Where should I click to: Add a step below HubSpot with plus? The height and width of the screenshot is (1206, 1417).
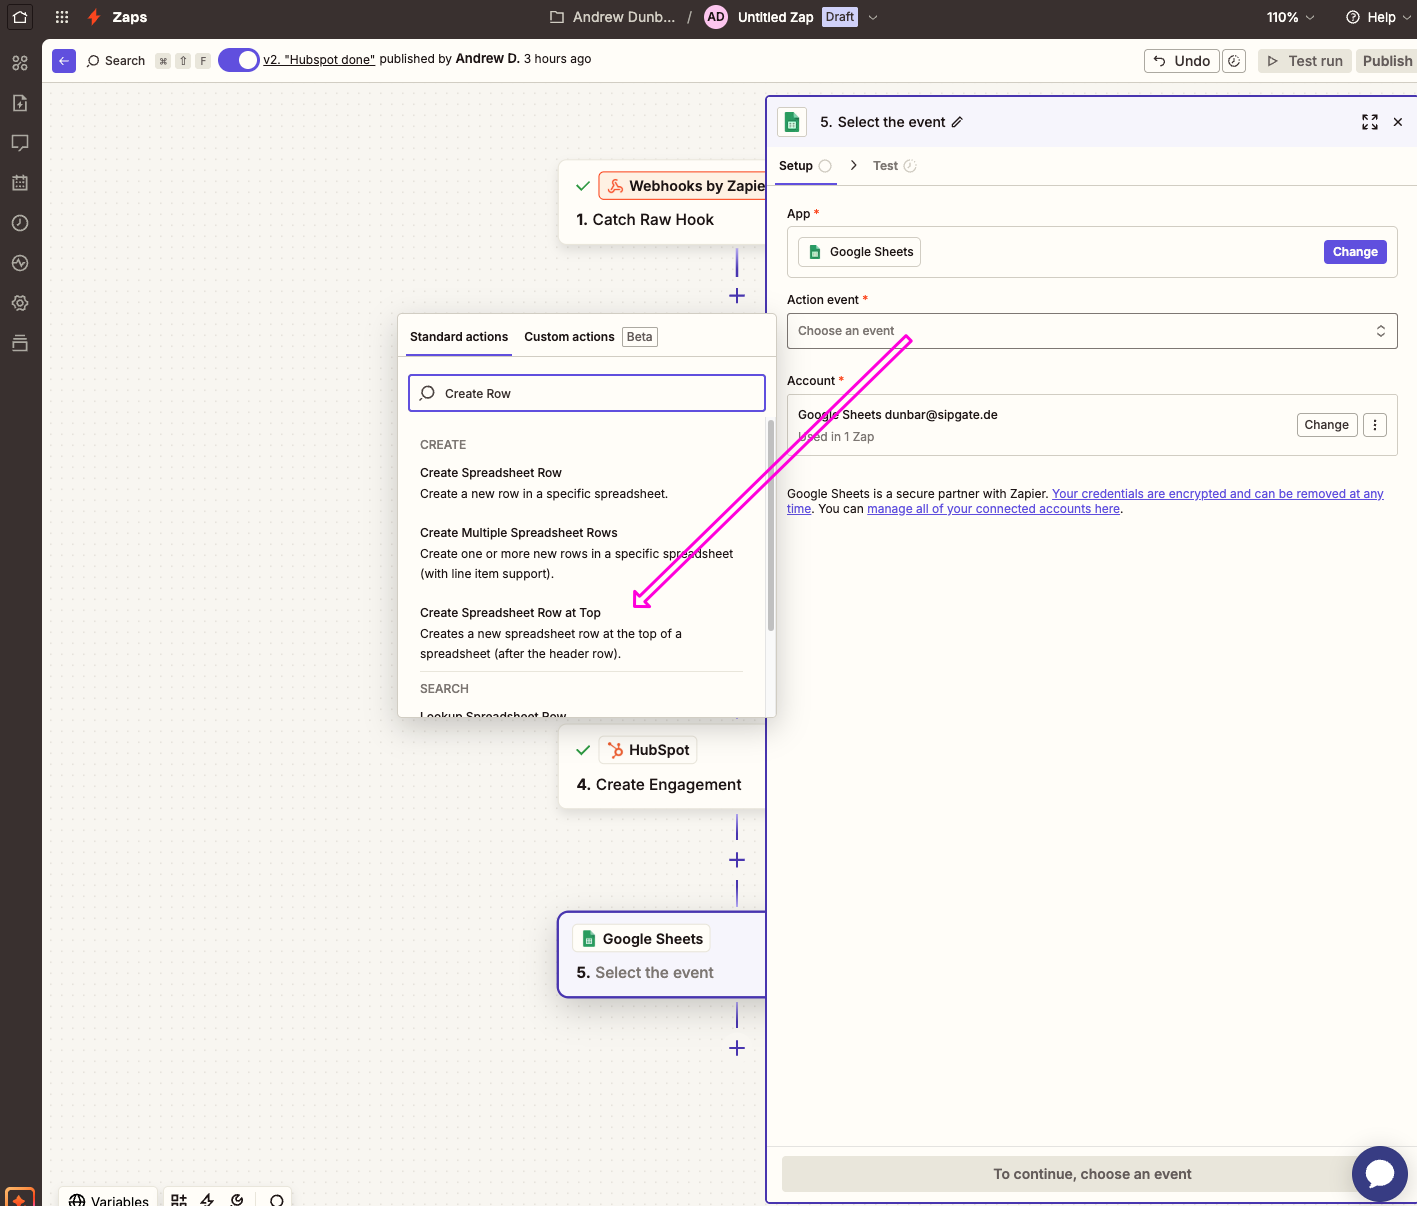(x=737, y=860)
